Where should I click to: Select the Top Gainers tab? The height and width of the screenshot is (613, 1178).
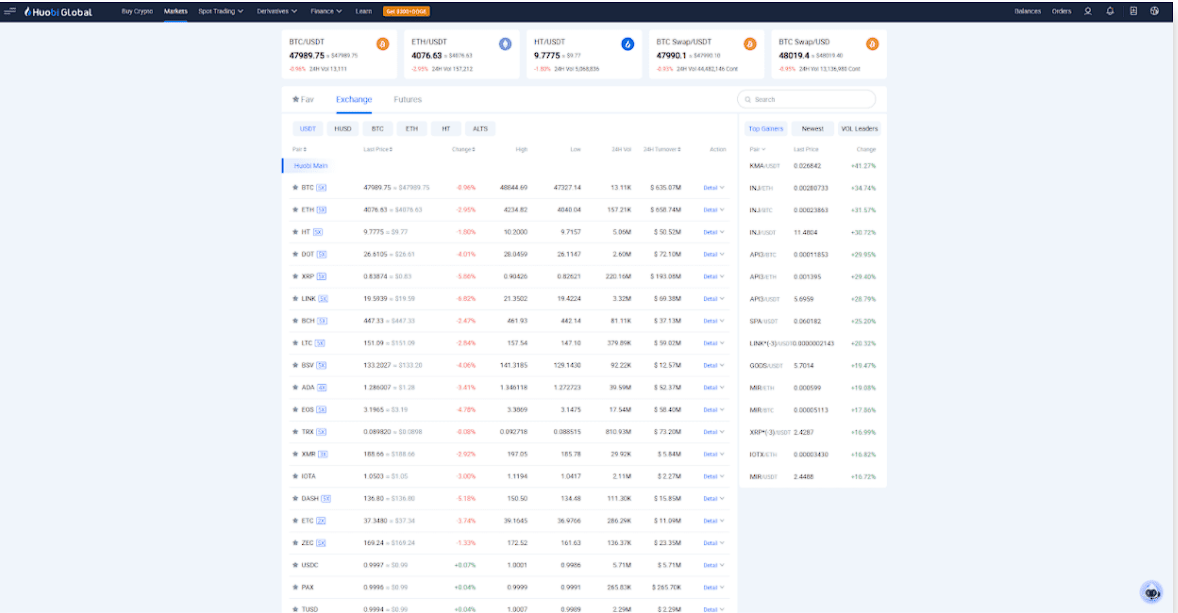[x=766, y=128]
